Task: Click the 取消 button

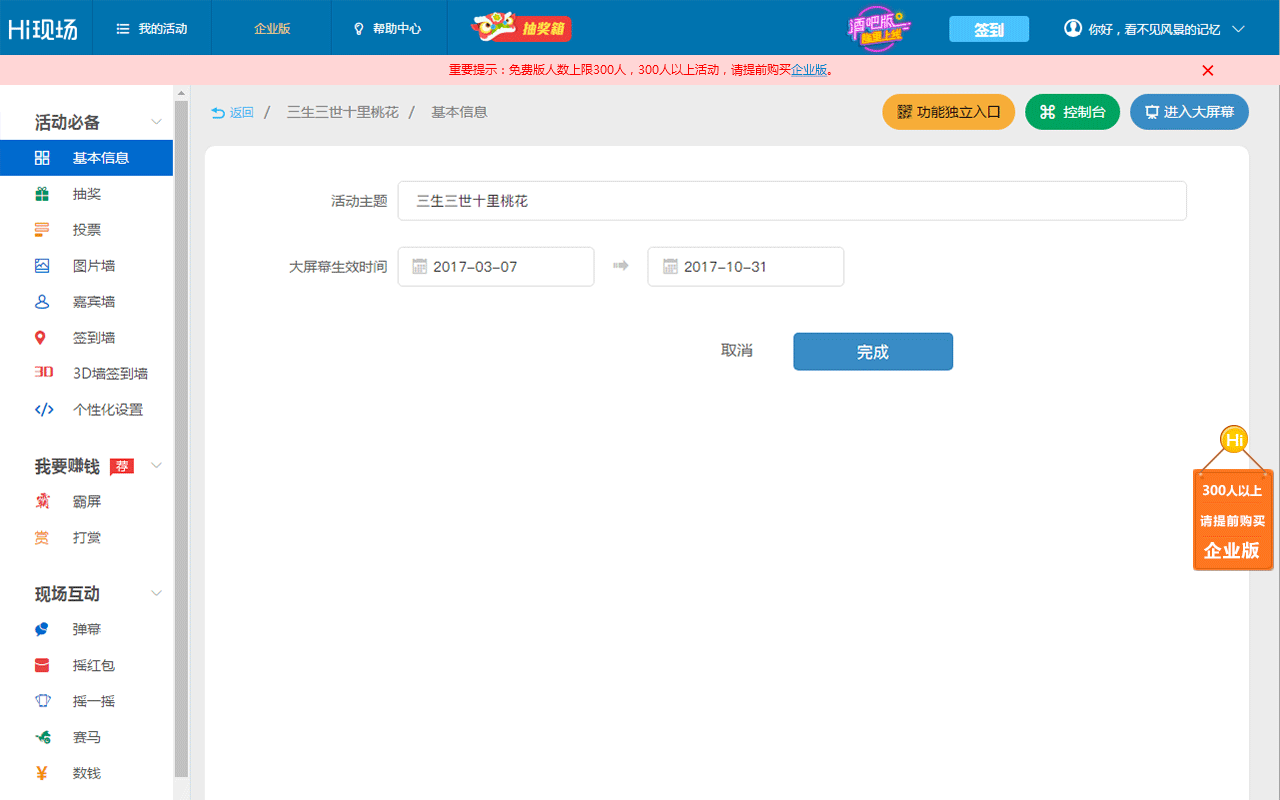Action: 737,351
